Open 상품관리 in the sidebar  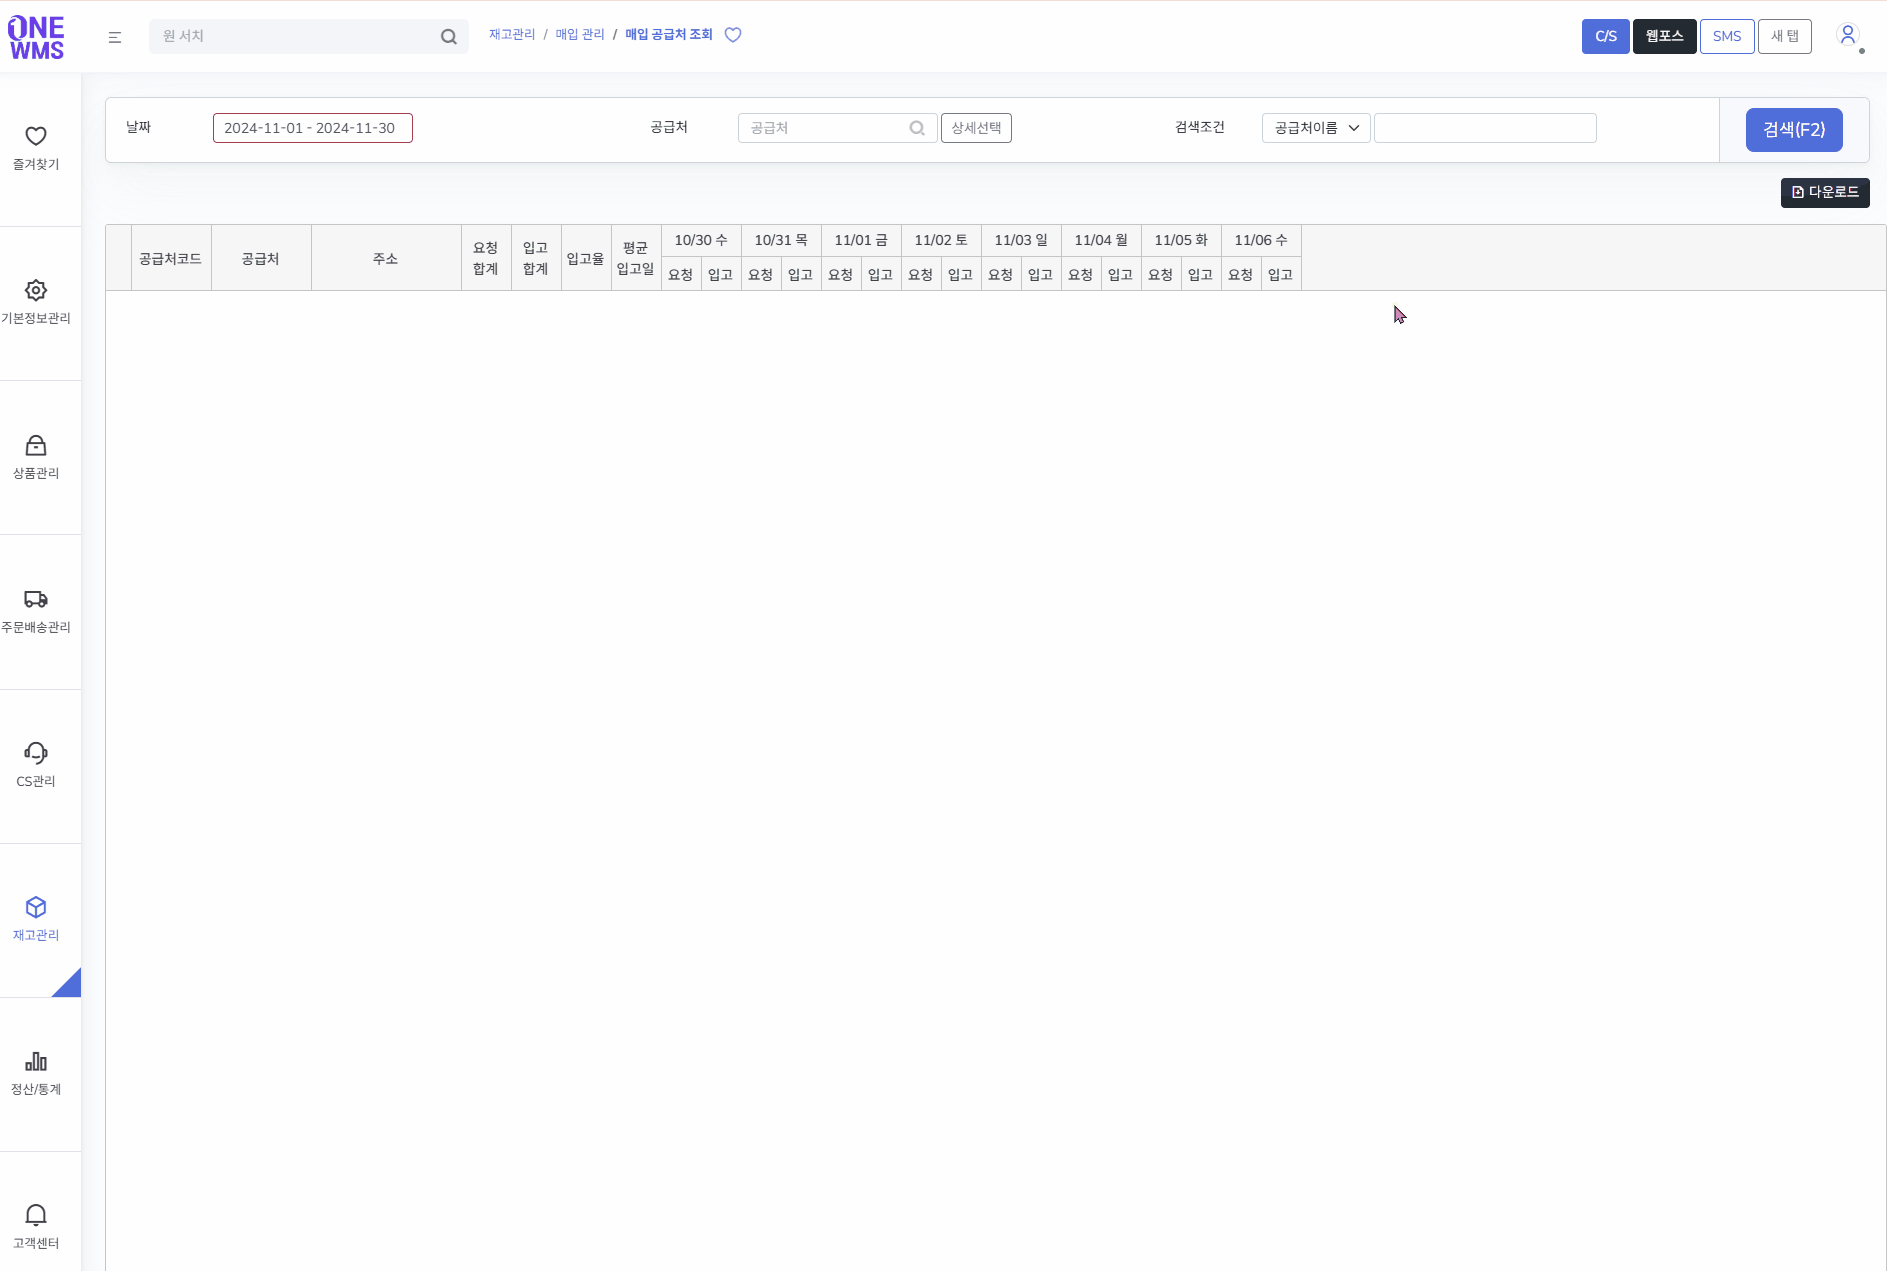point(36,457)
